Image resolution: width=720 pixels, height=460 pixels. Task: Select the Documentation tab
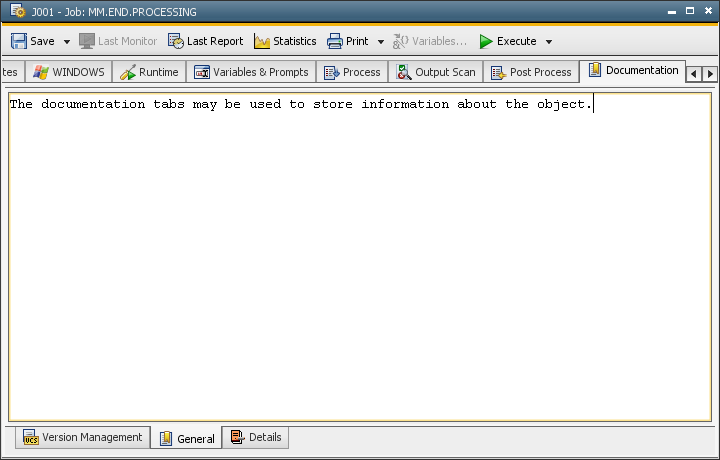(x=633, y=71)
